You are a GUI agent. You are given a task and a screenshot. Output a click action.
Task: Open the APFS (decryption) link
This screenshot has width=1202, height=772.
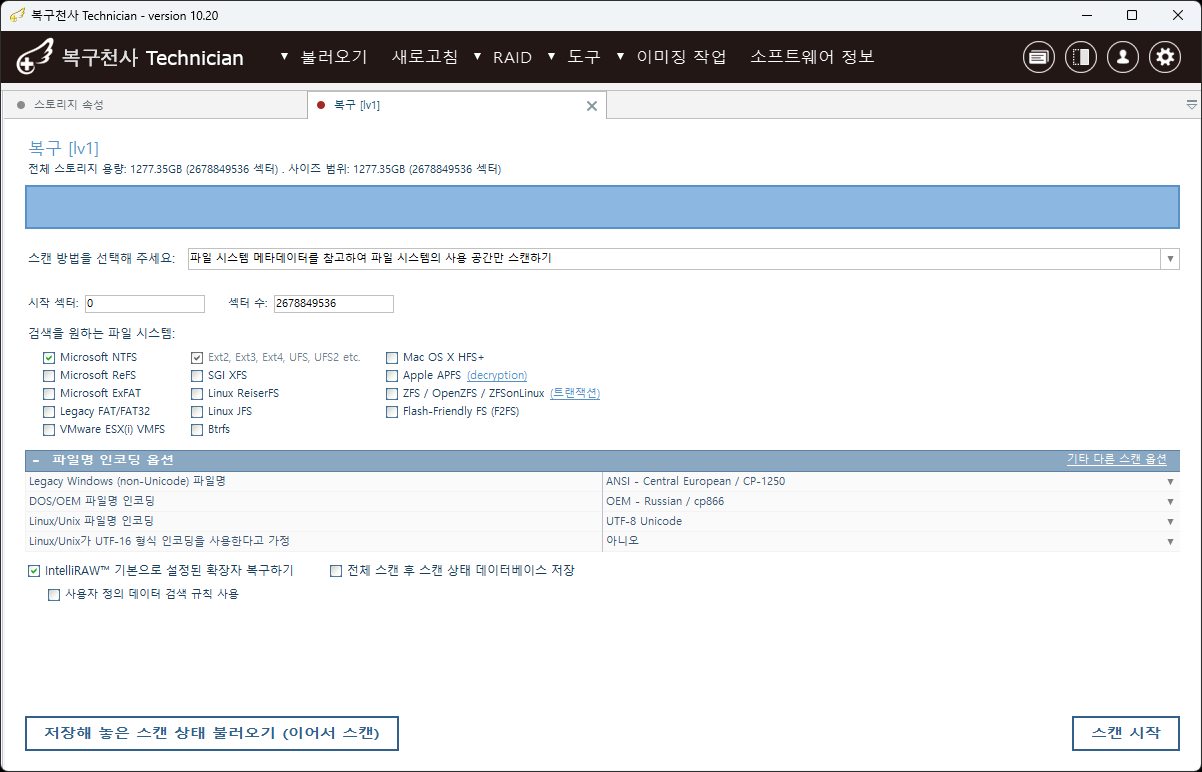coord(497,375)
